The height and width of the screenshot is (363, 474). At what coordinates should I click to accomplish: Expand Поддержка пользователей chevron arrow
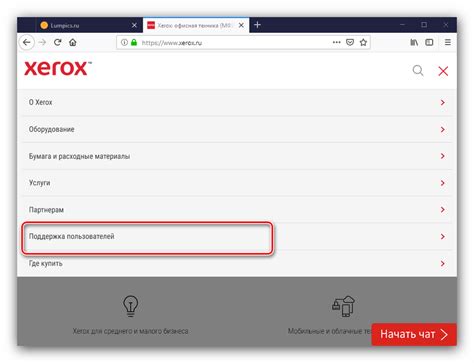click(443, 236)
